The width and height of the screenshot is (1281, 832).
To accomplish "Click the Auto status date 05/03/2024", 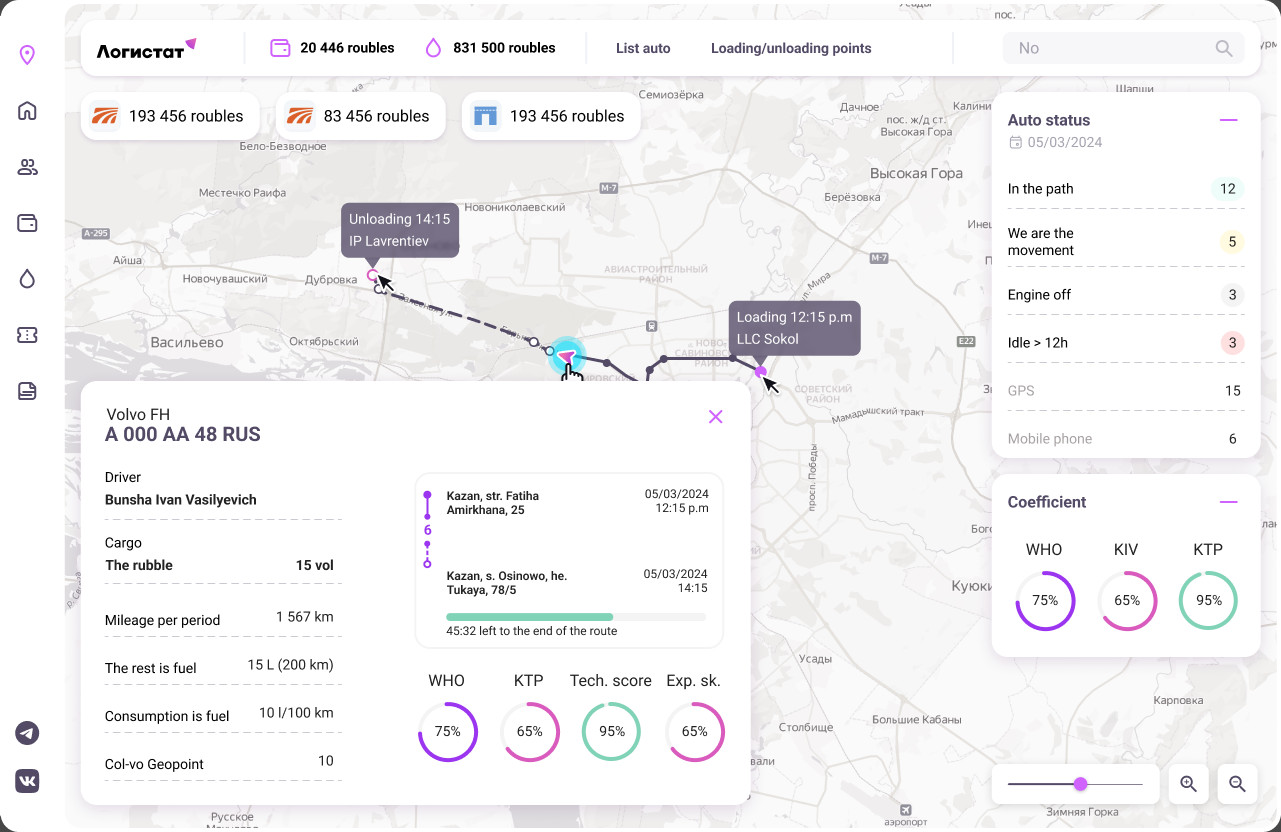I will (x=1065, y=143).
